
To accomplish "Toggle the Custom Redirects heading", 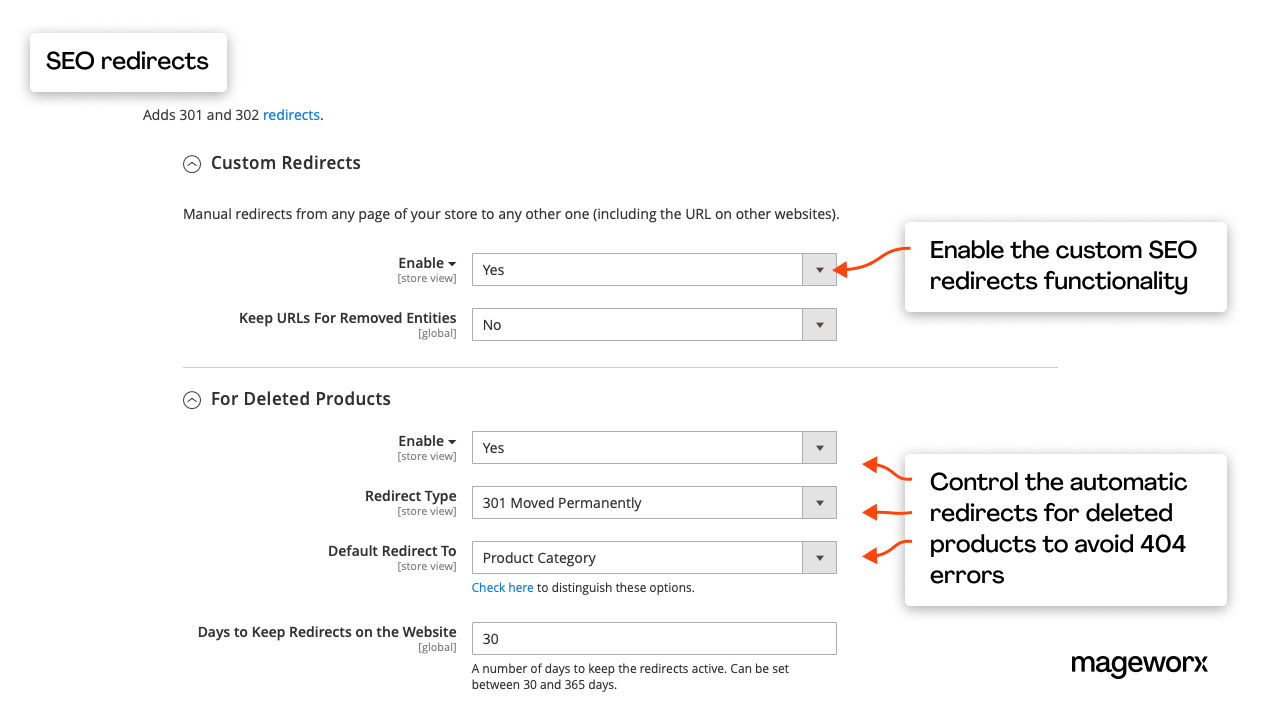I will pyautogui.click(x=285, y=163).
